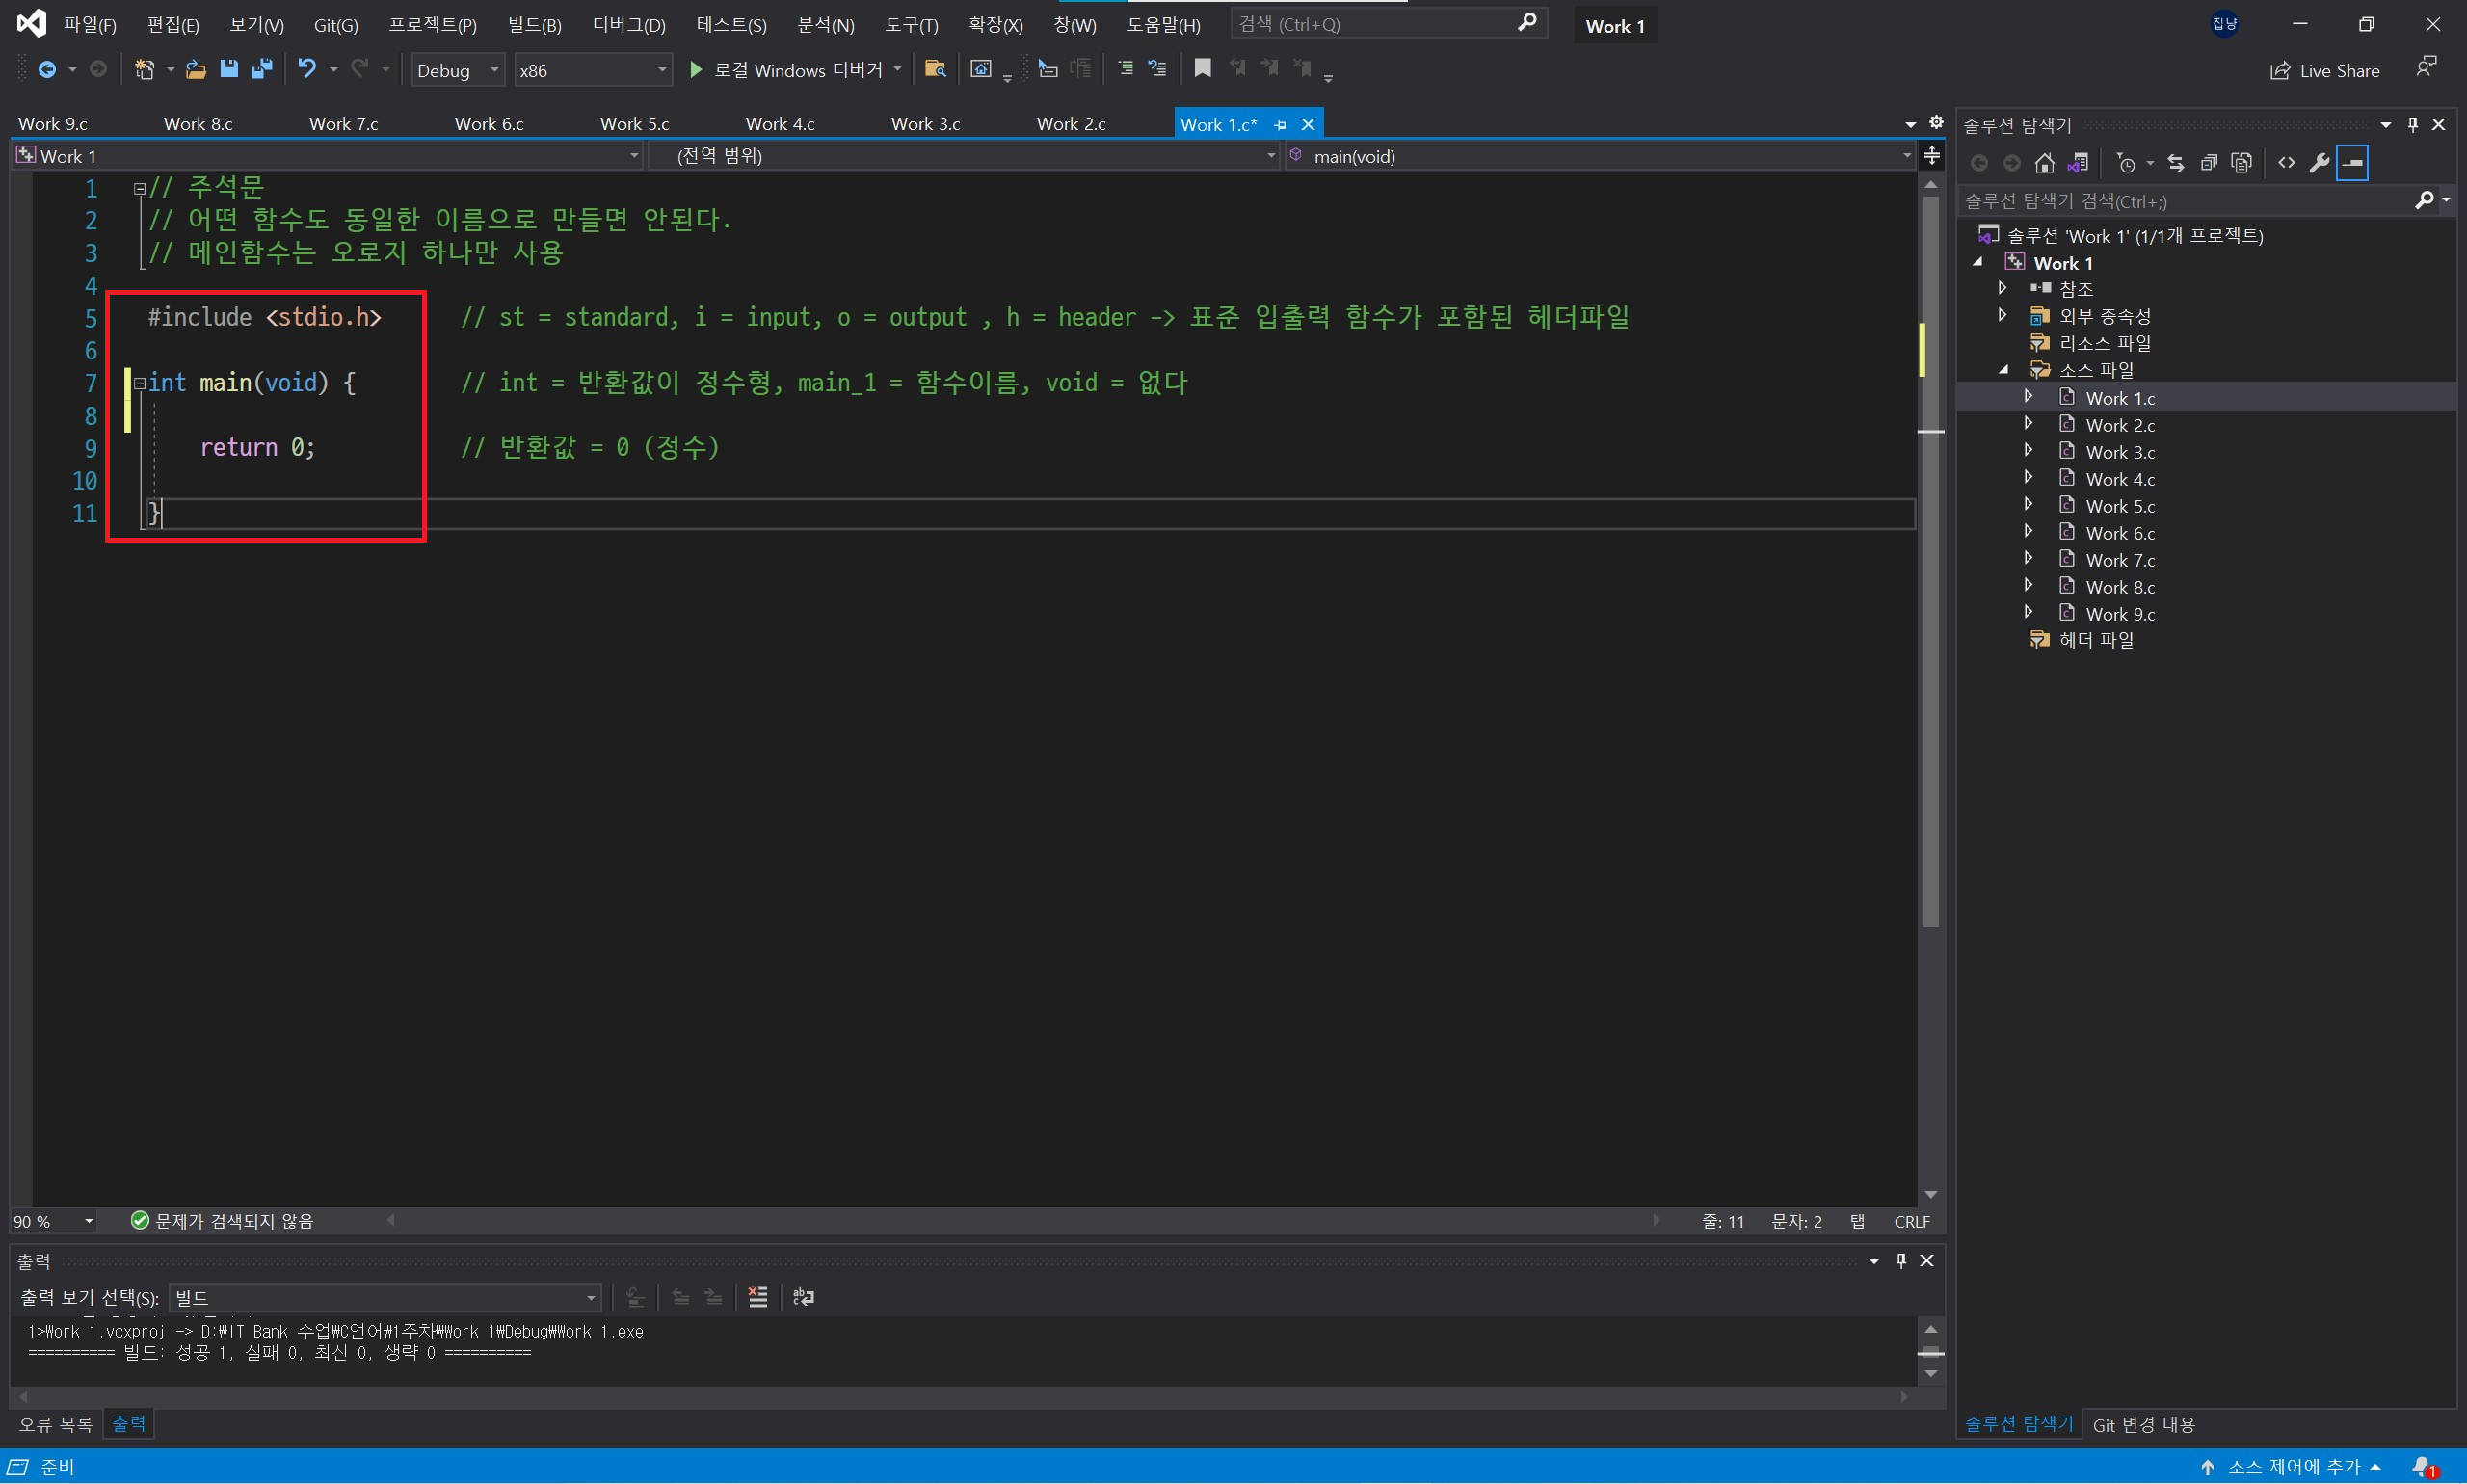
Task: Switch to the Work 4.c tab
Action: tap(780, 124)
